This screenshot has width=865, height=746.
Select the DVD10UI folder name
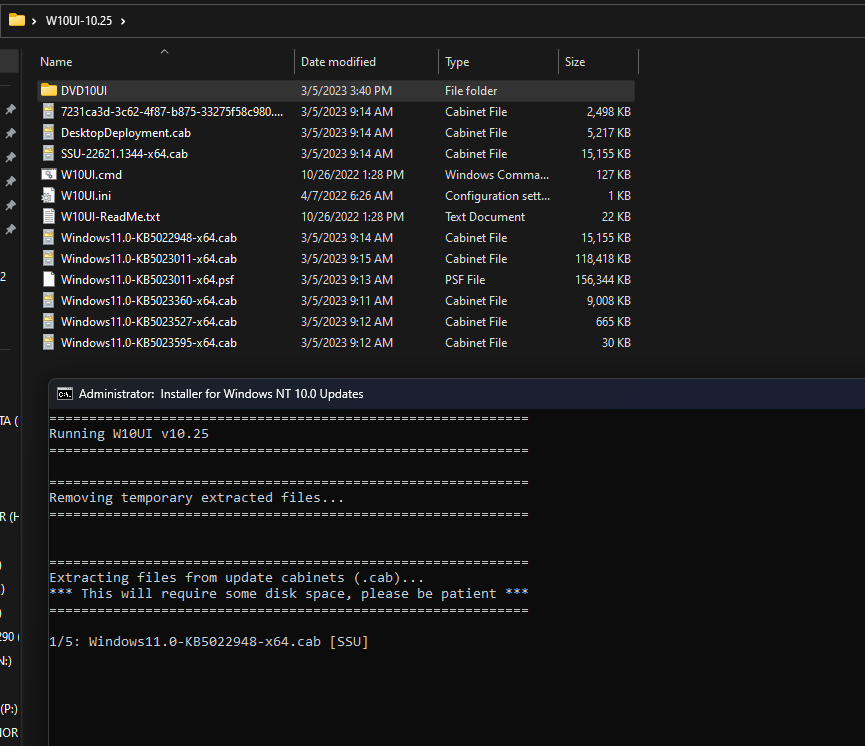tap(84, 90)
